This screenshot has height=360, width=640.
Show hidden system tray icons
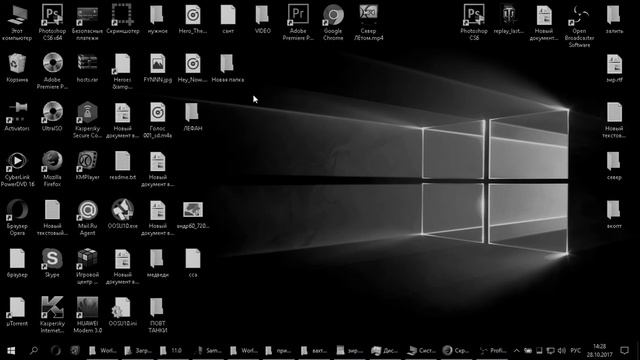tap(516, 351)
